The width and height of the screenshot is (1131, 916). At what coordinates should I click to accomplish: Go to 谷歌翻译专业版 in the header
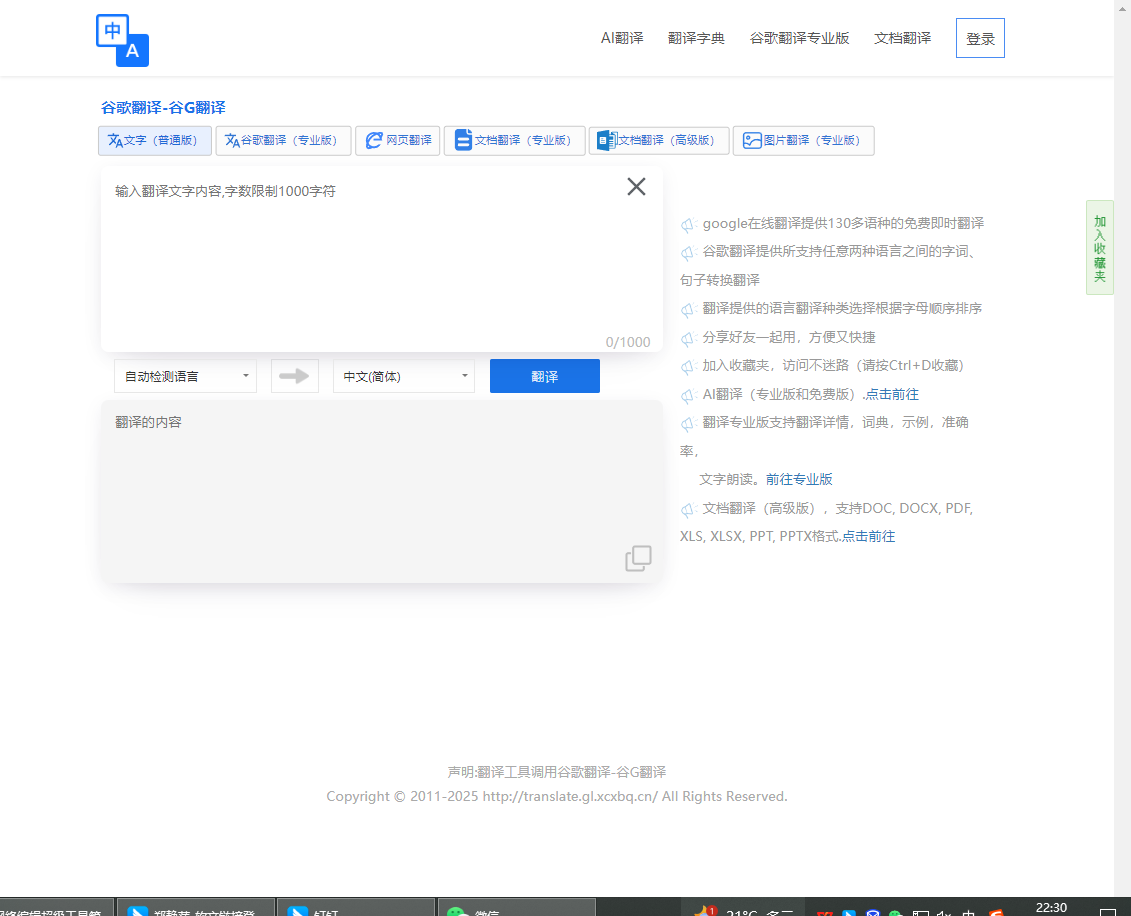coord(799,38)
